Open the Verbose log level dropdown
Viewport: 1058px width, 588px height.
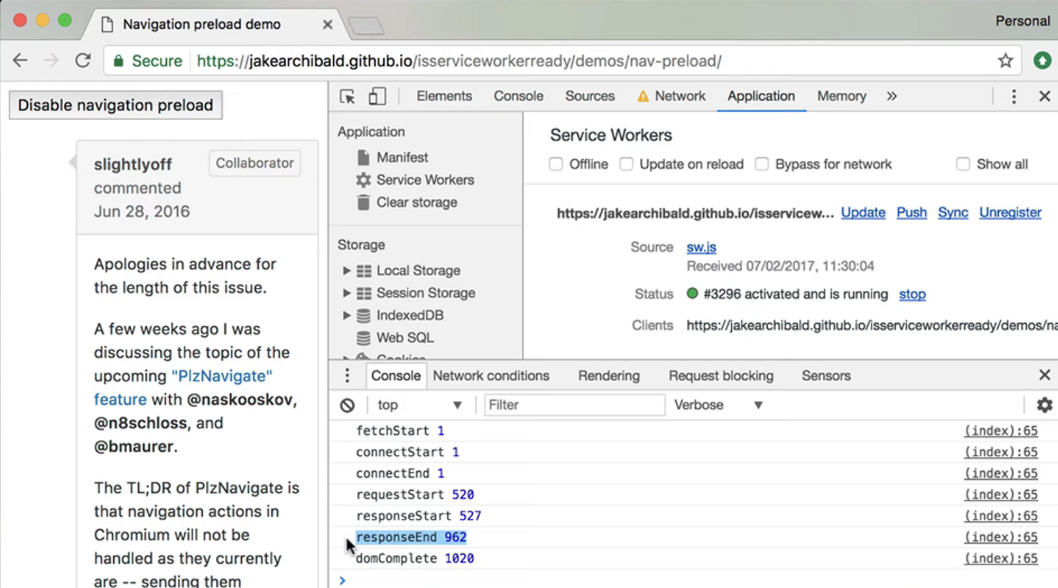(718, 405)
